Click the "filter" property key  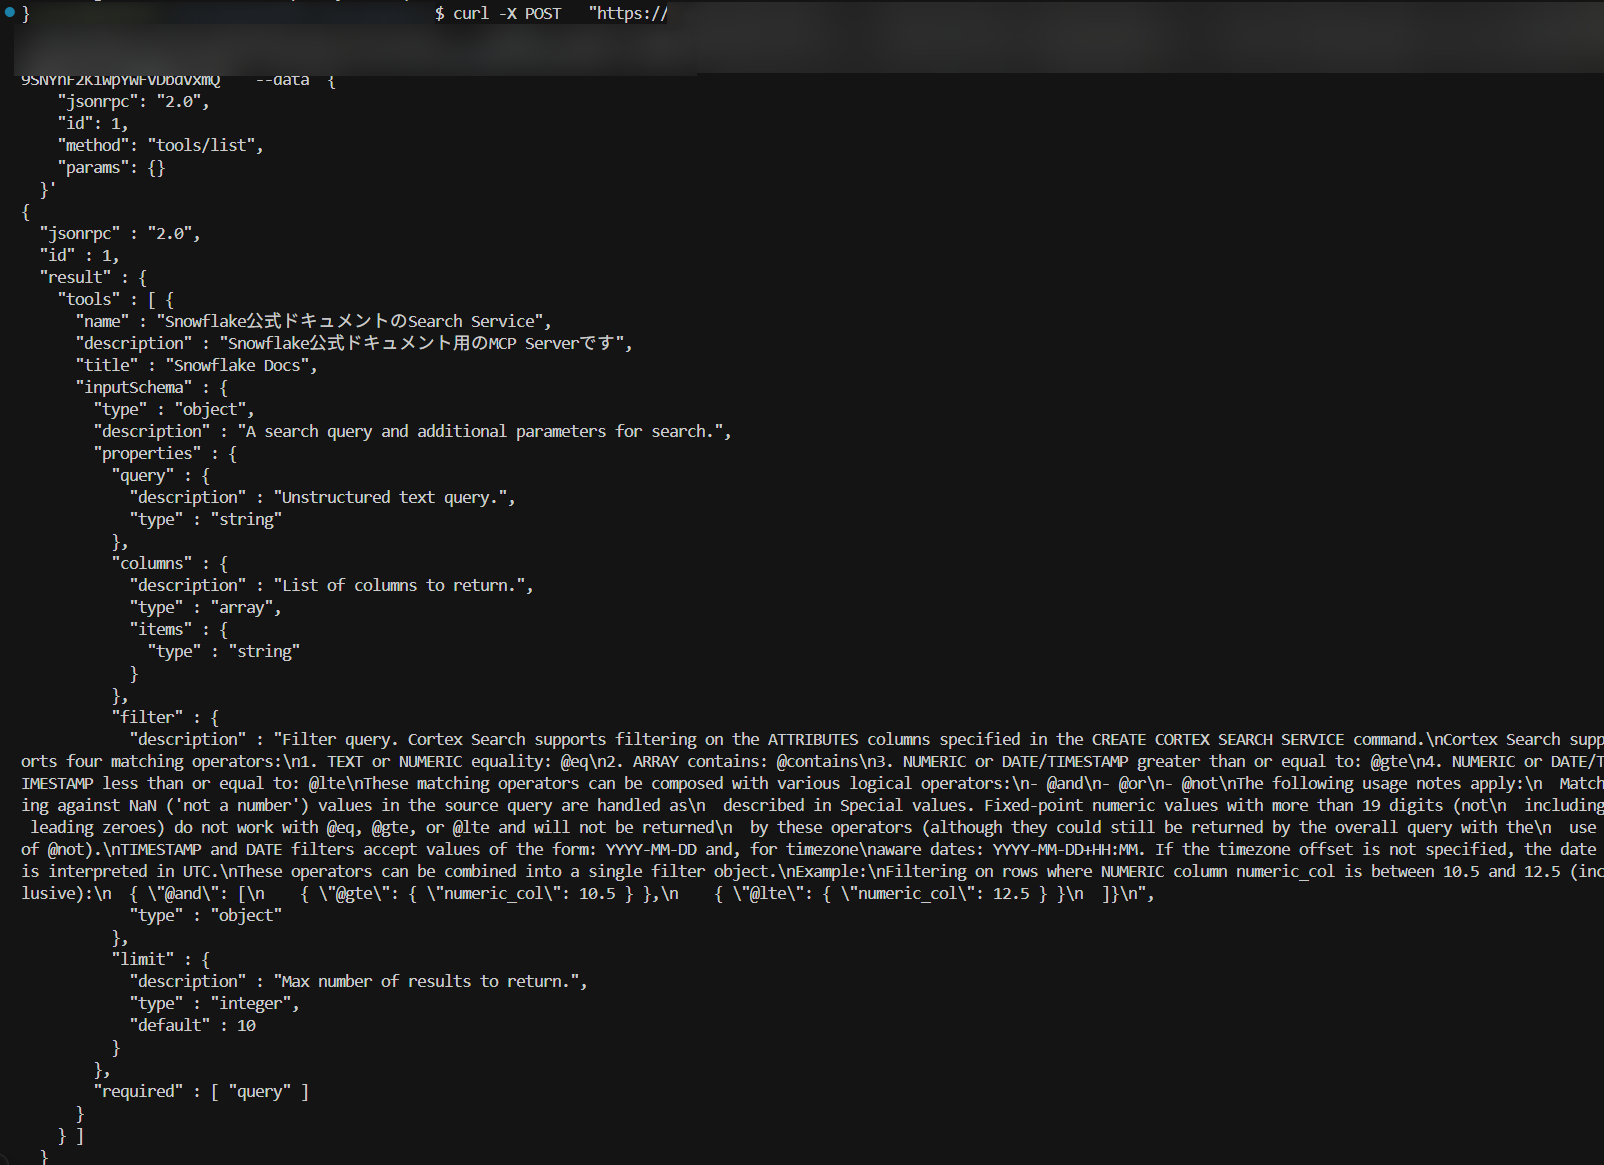pyautogui.click(x=148, y=718)
